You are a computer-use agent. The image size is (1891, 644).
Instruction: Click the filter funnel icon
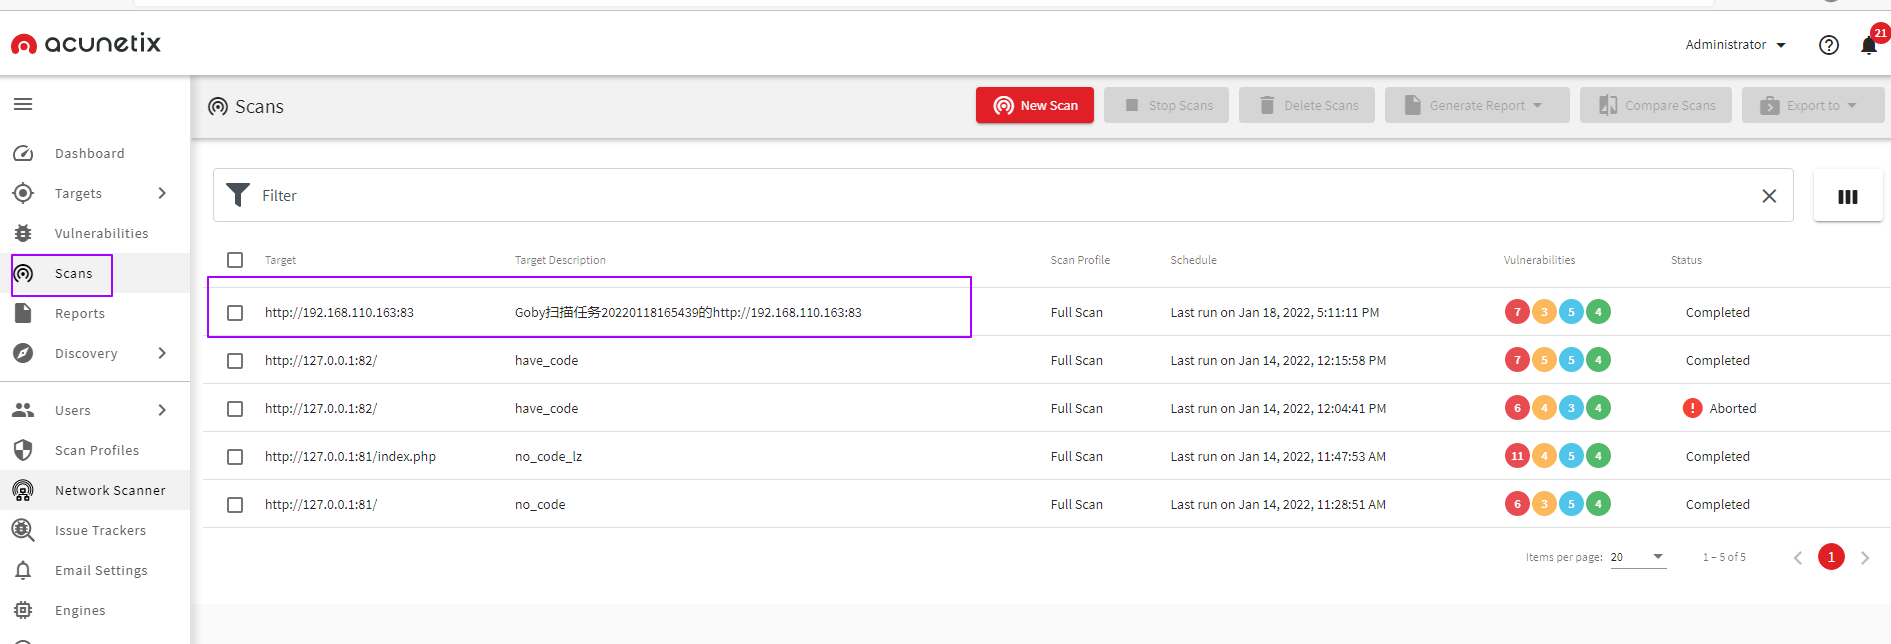pyautogui.click(x=238, y=195)
